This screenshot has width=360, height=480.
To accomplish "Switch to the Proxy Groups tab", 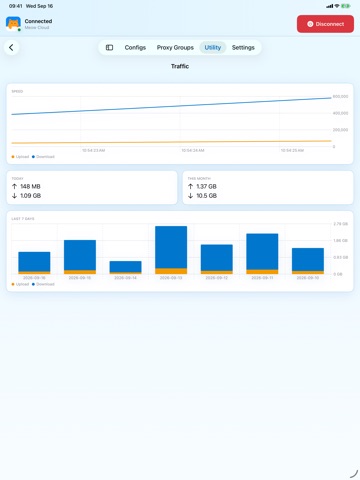I will point(175,47).
